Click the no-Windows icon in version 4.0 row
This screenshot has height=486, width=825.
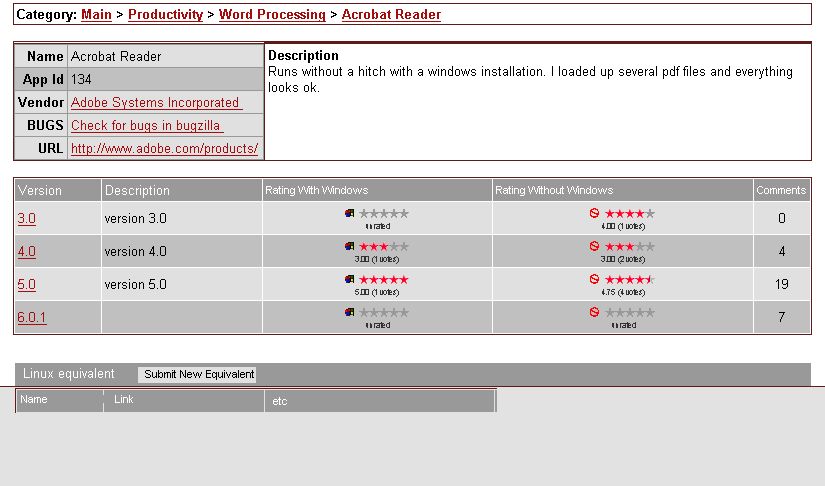click(x=595, y=246)
